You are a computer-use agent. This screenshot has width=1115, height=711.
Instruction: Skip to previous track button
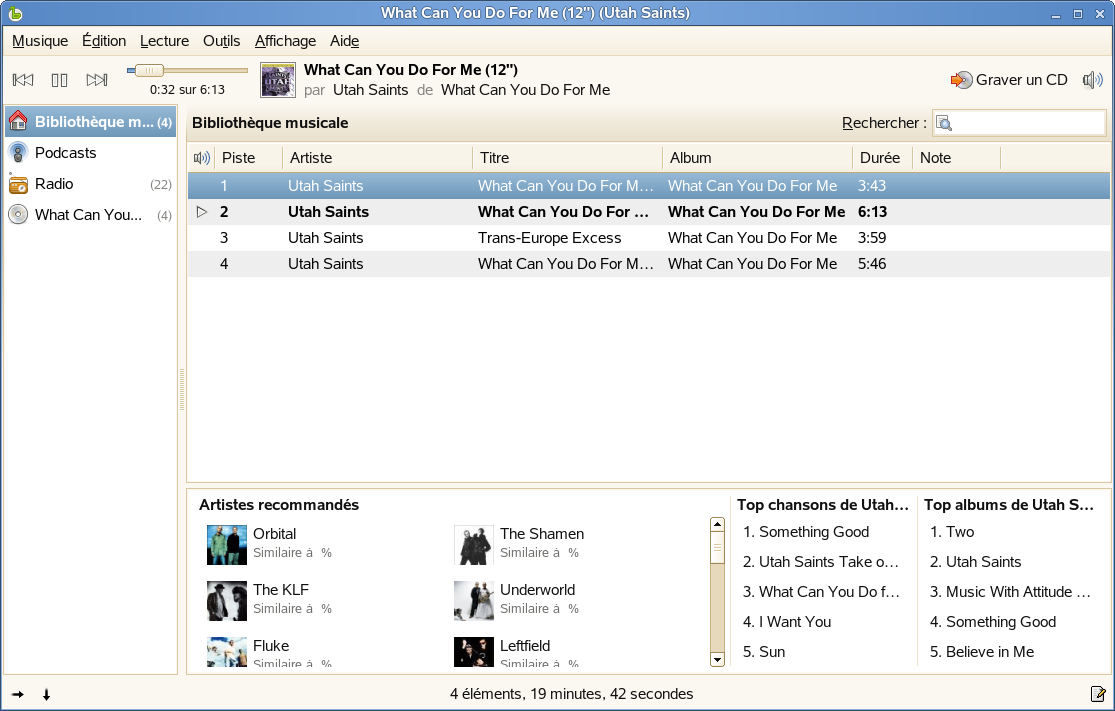click(x=23, y=80)
